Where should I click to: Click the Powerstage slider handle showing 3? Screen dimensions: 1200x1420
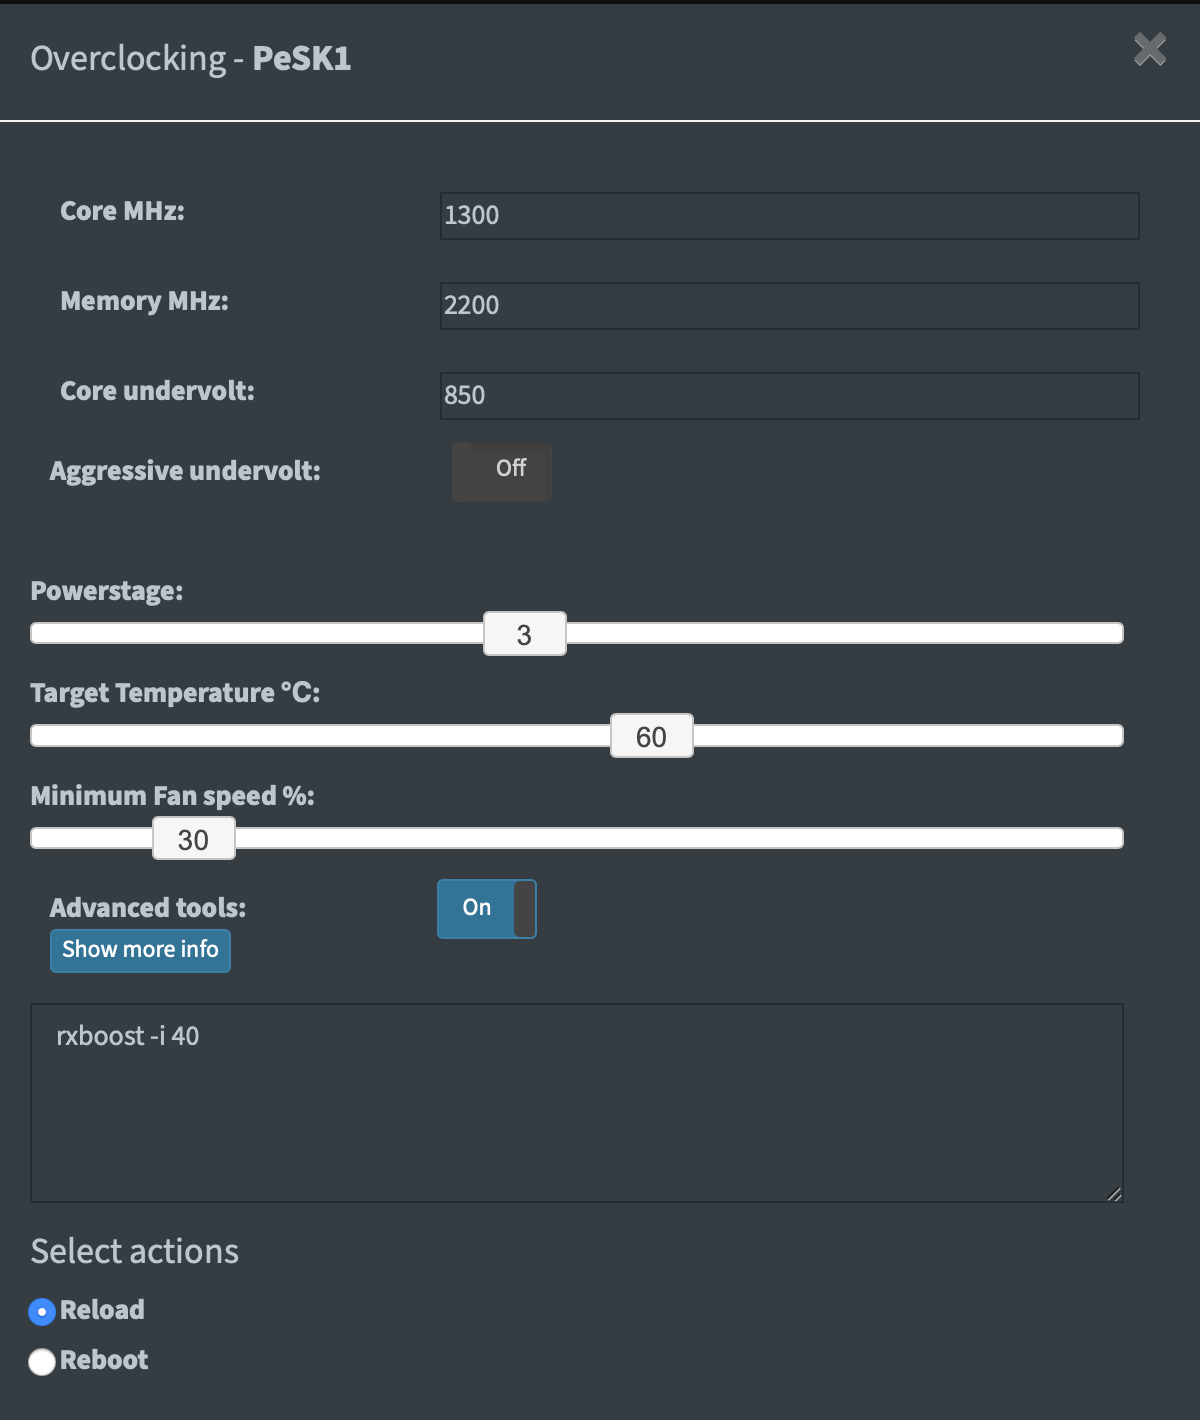(x=525, y=634)
